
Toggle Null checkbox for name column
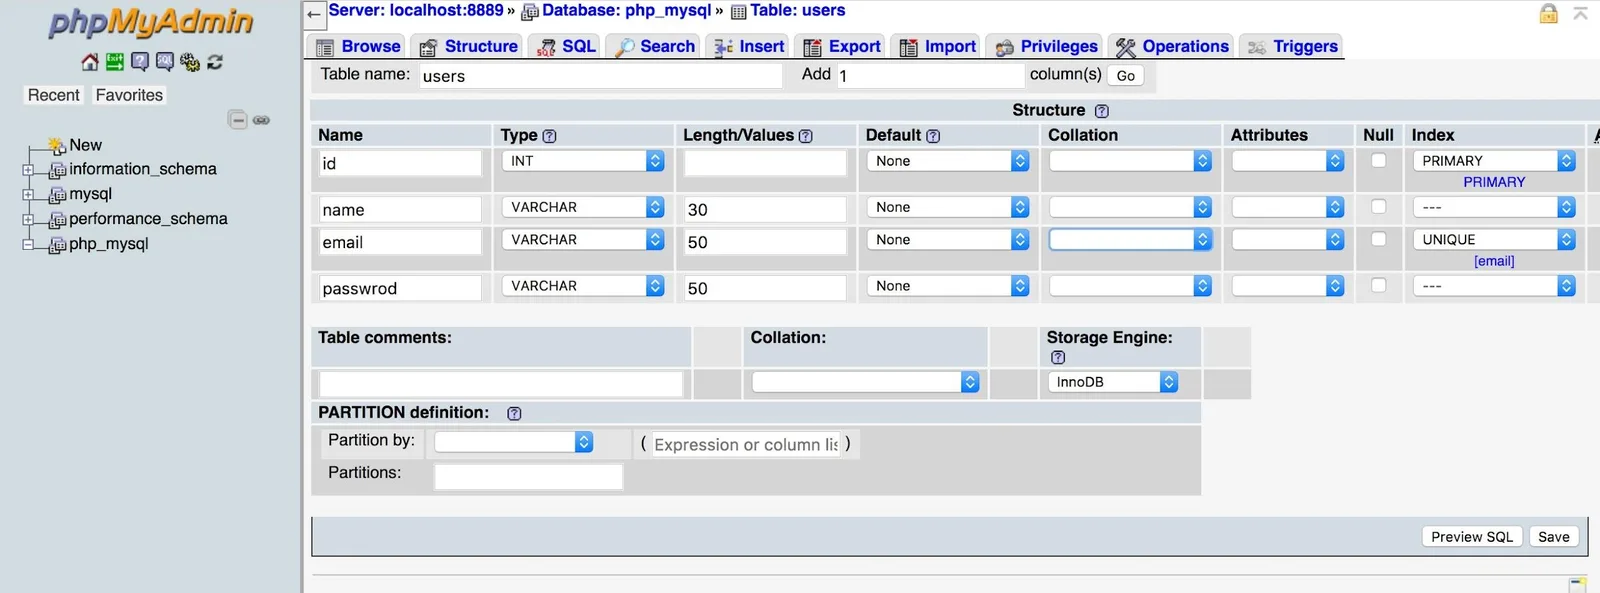[x=1378, y=206]
